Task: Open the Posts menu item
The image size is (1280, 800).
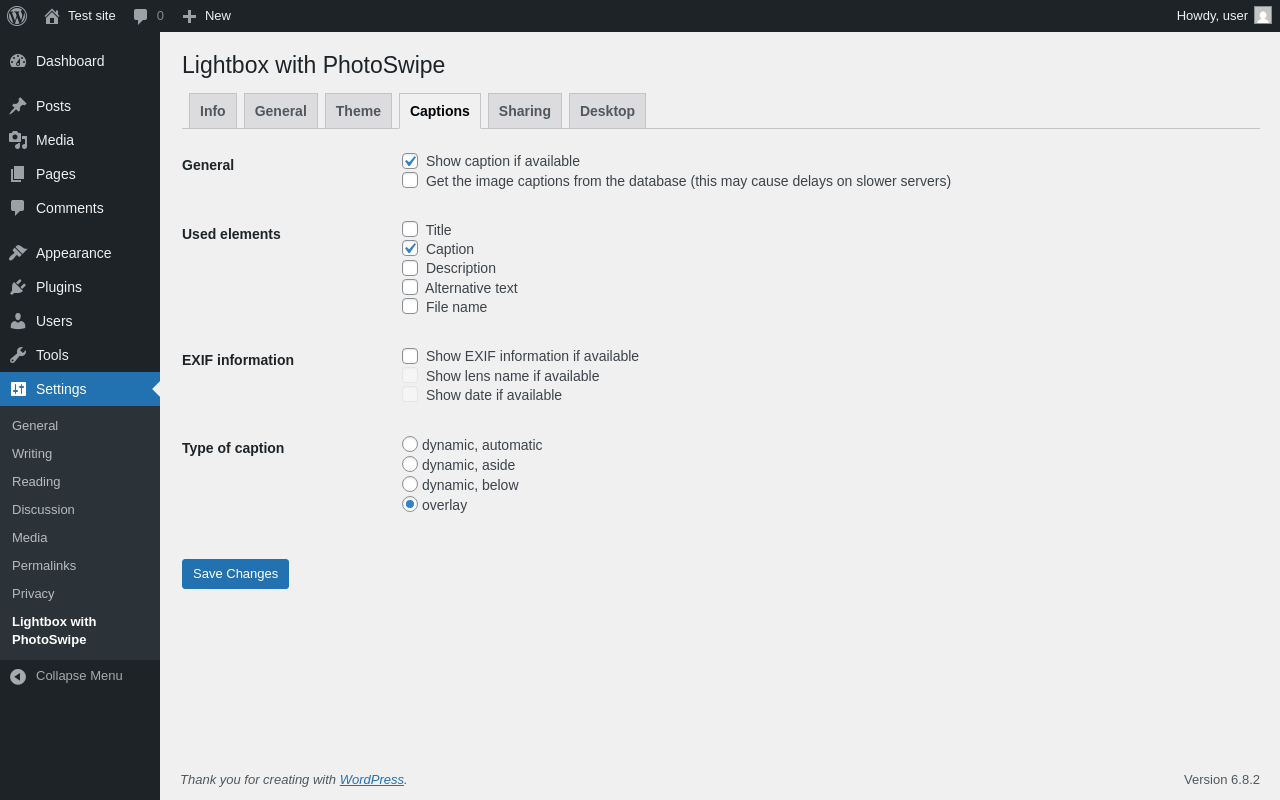Action: [x=80, y=106]
